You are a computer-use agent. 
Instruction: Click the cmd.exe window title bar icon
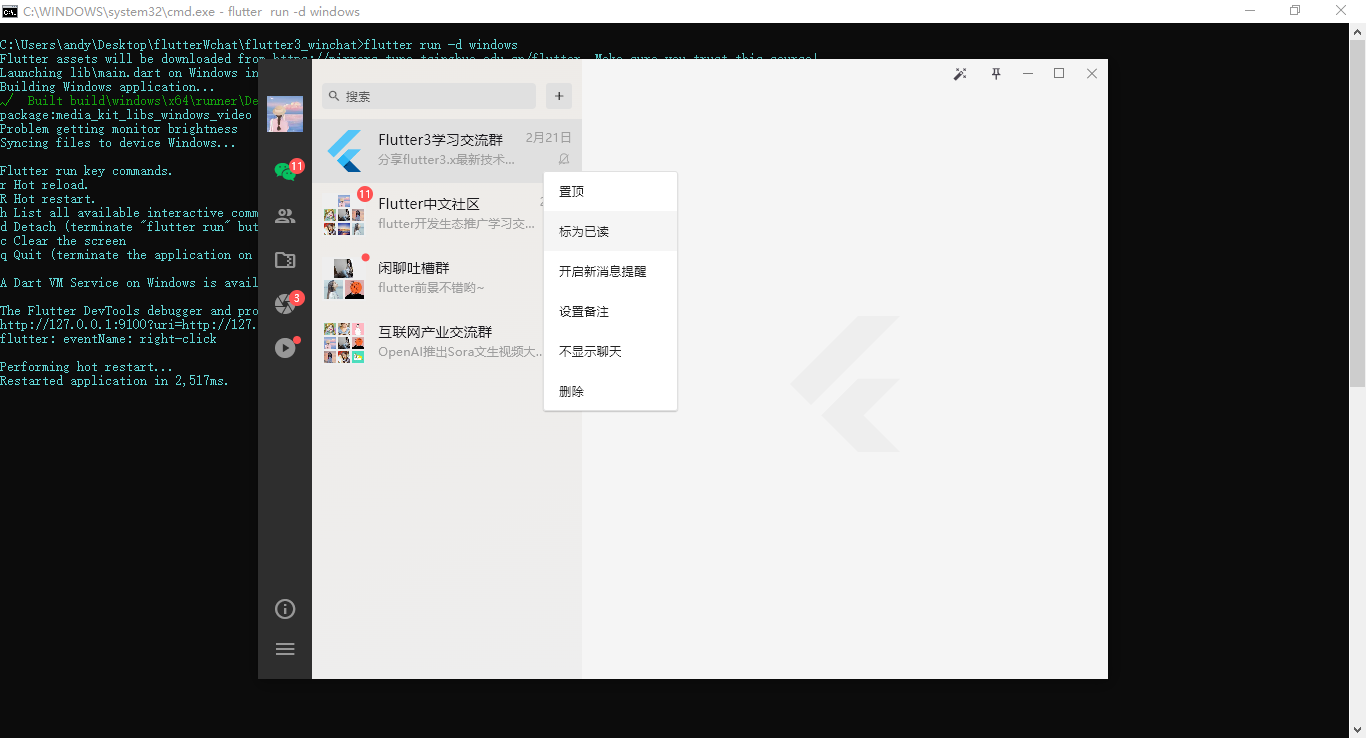point(10,11)
